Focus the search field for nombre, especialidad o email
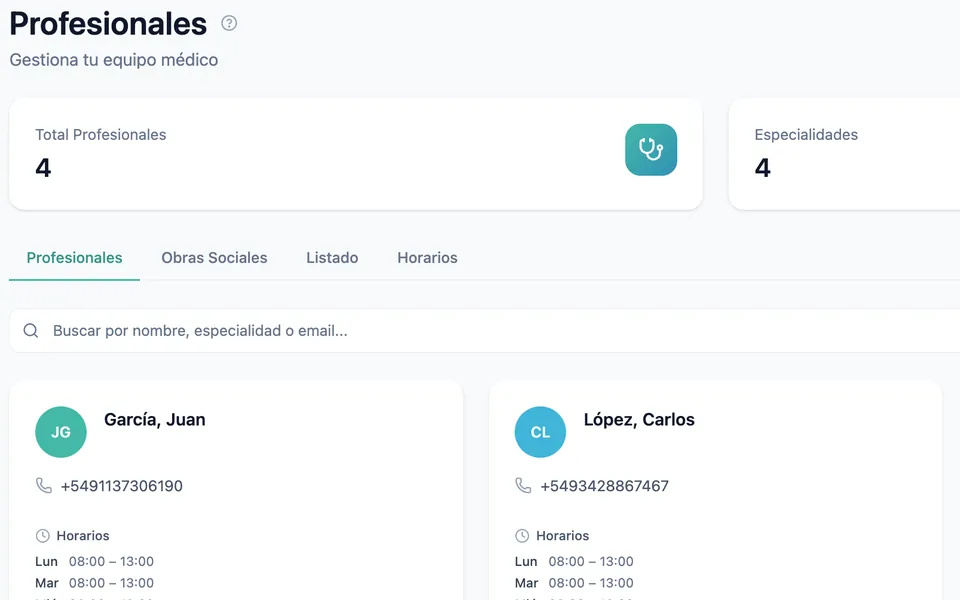The height and width of the screenshot is (600, 960). (x=485, y=331)
